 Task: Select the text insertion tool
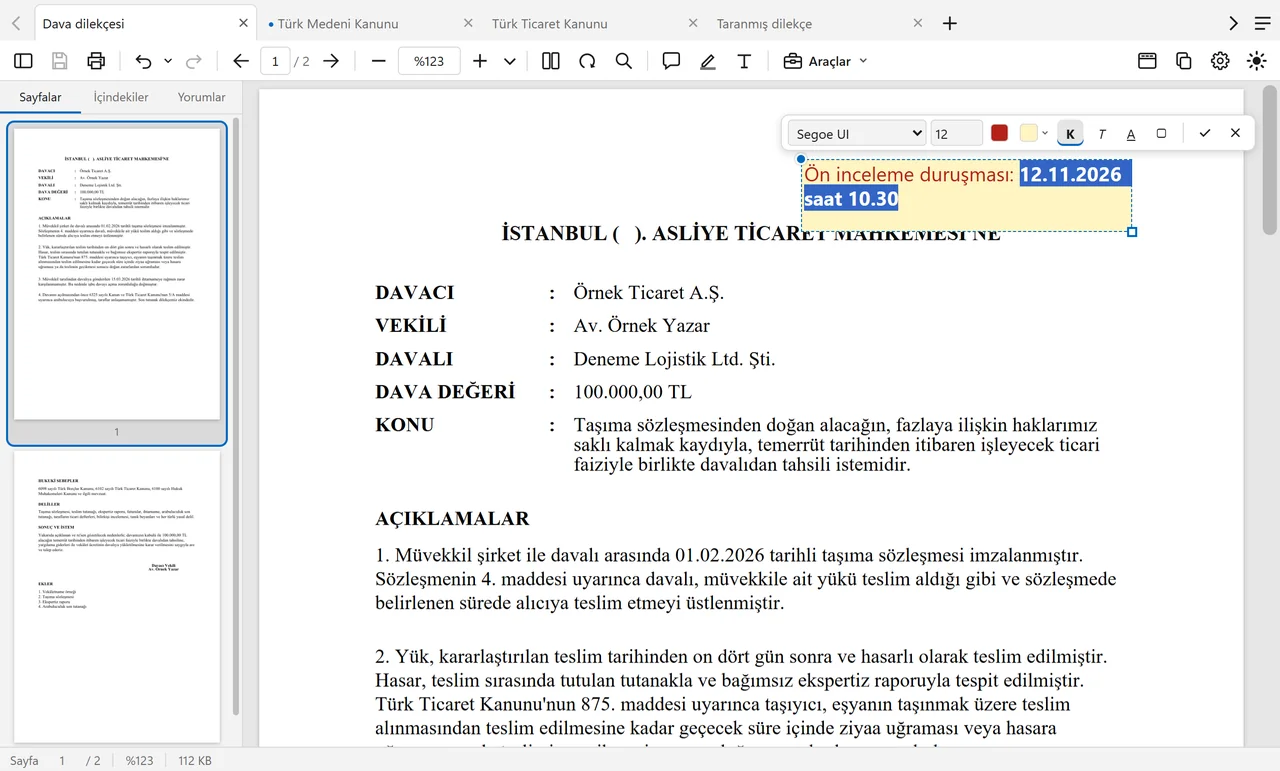pyautogui.click(x=744, y=61)
